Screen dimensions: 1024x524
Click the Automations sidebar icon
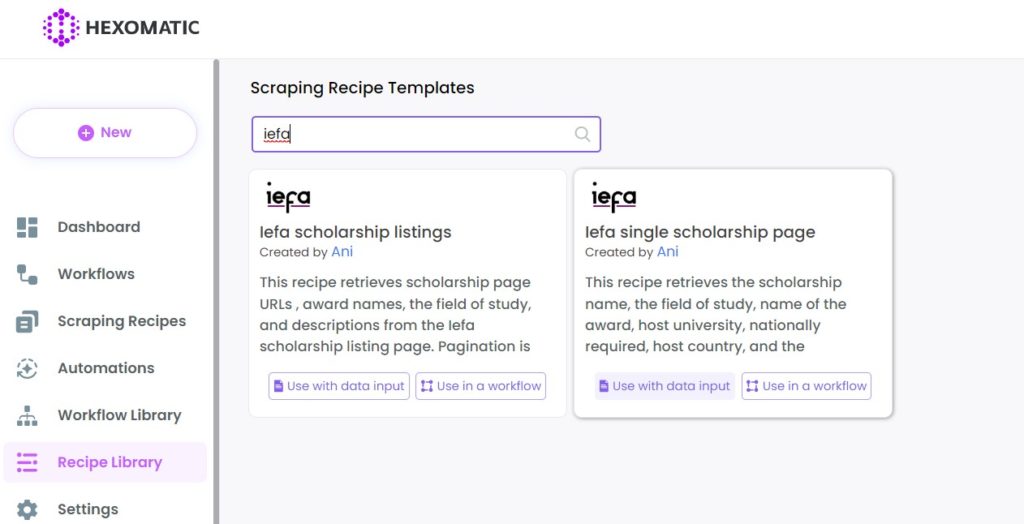click(27, 368)
